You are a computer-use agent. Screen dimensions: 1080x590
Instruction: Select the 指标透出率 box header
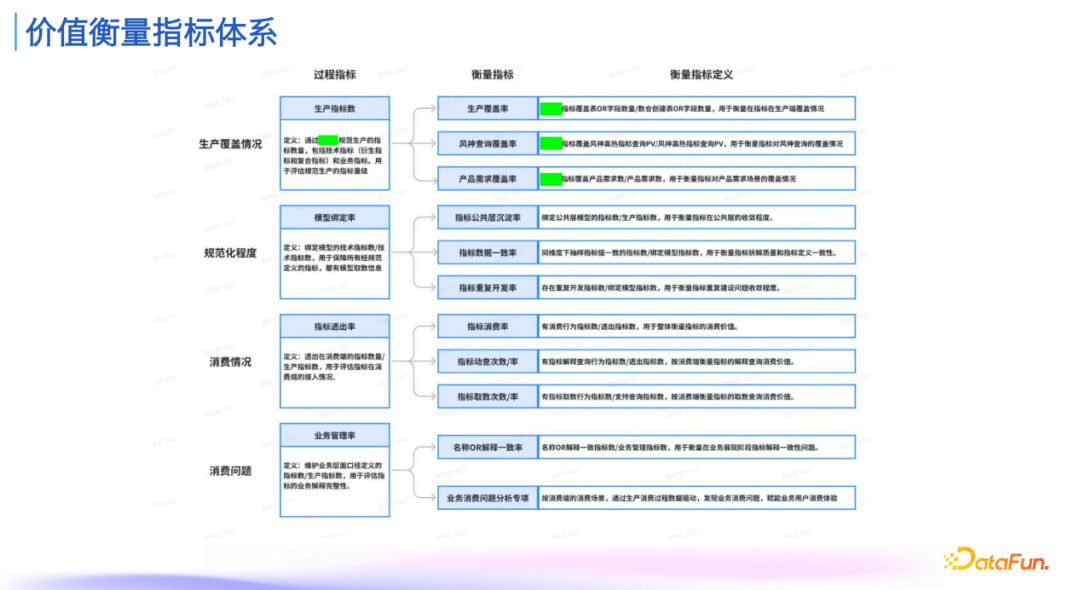(335, 326)
